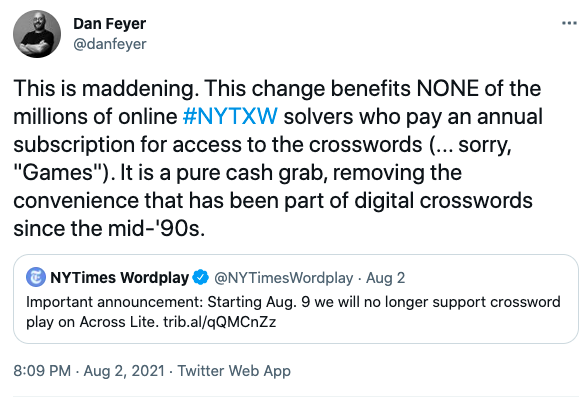Screen dimensions: 588x401
Task: Click the 8:09 PM timestamp
Action: pyautogui.click(x=42, y=371)
